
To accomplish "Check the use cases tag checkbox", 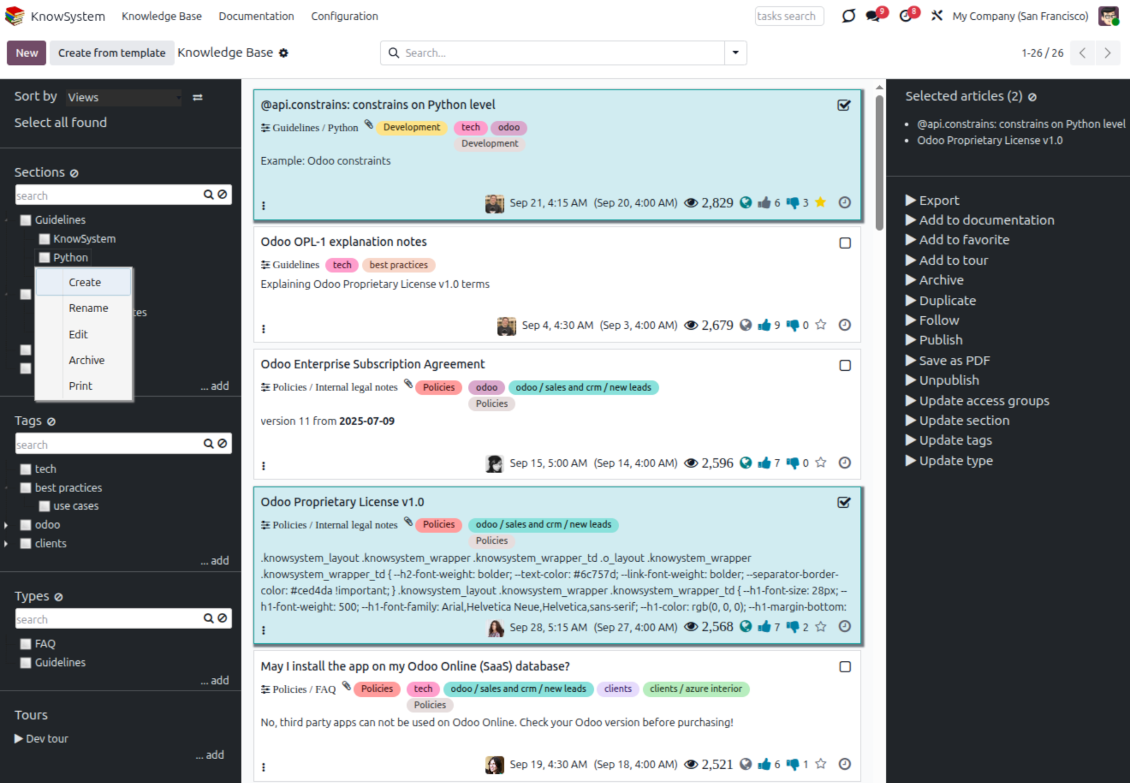I will tap(45, 506).
